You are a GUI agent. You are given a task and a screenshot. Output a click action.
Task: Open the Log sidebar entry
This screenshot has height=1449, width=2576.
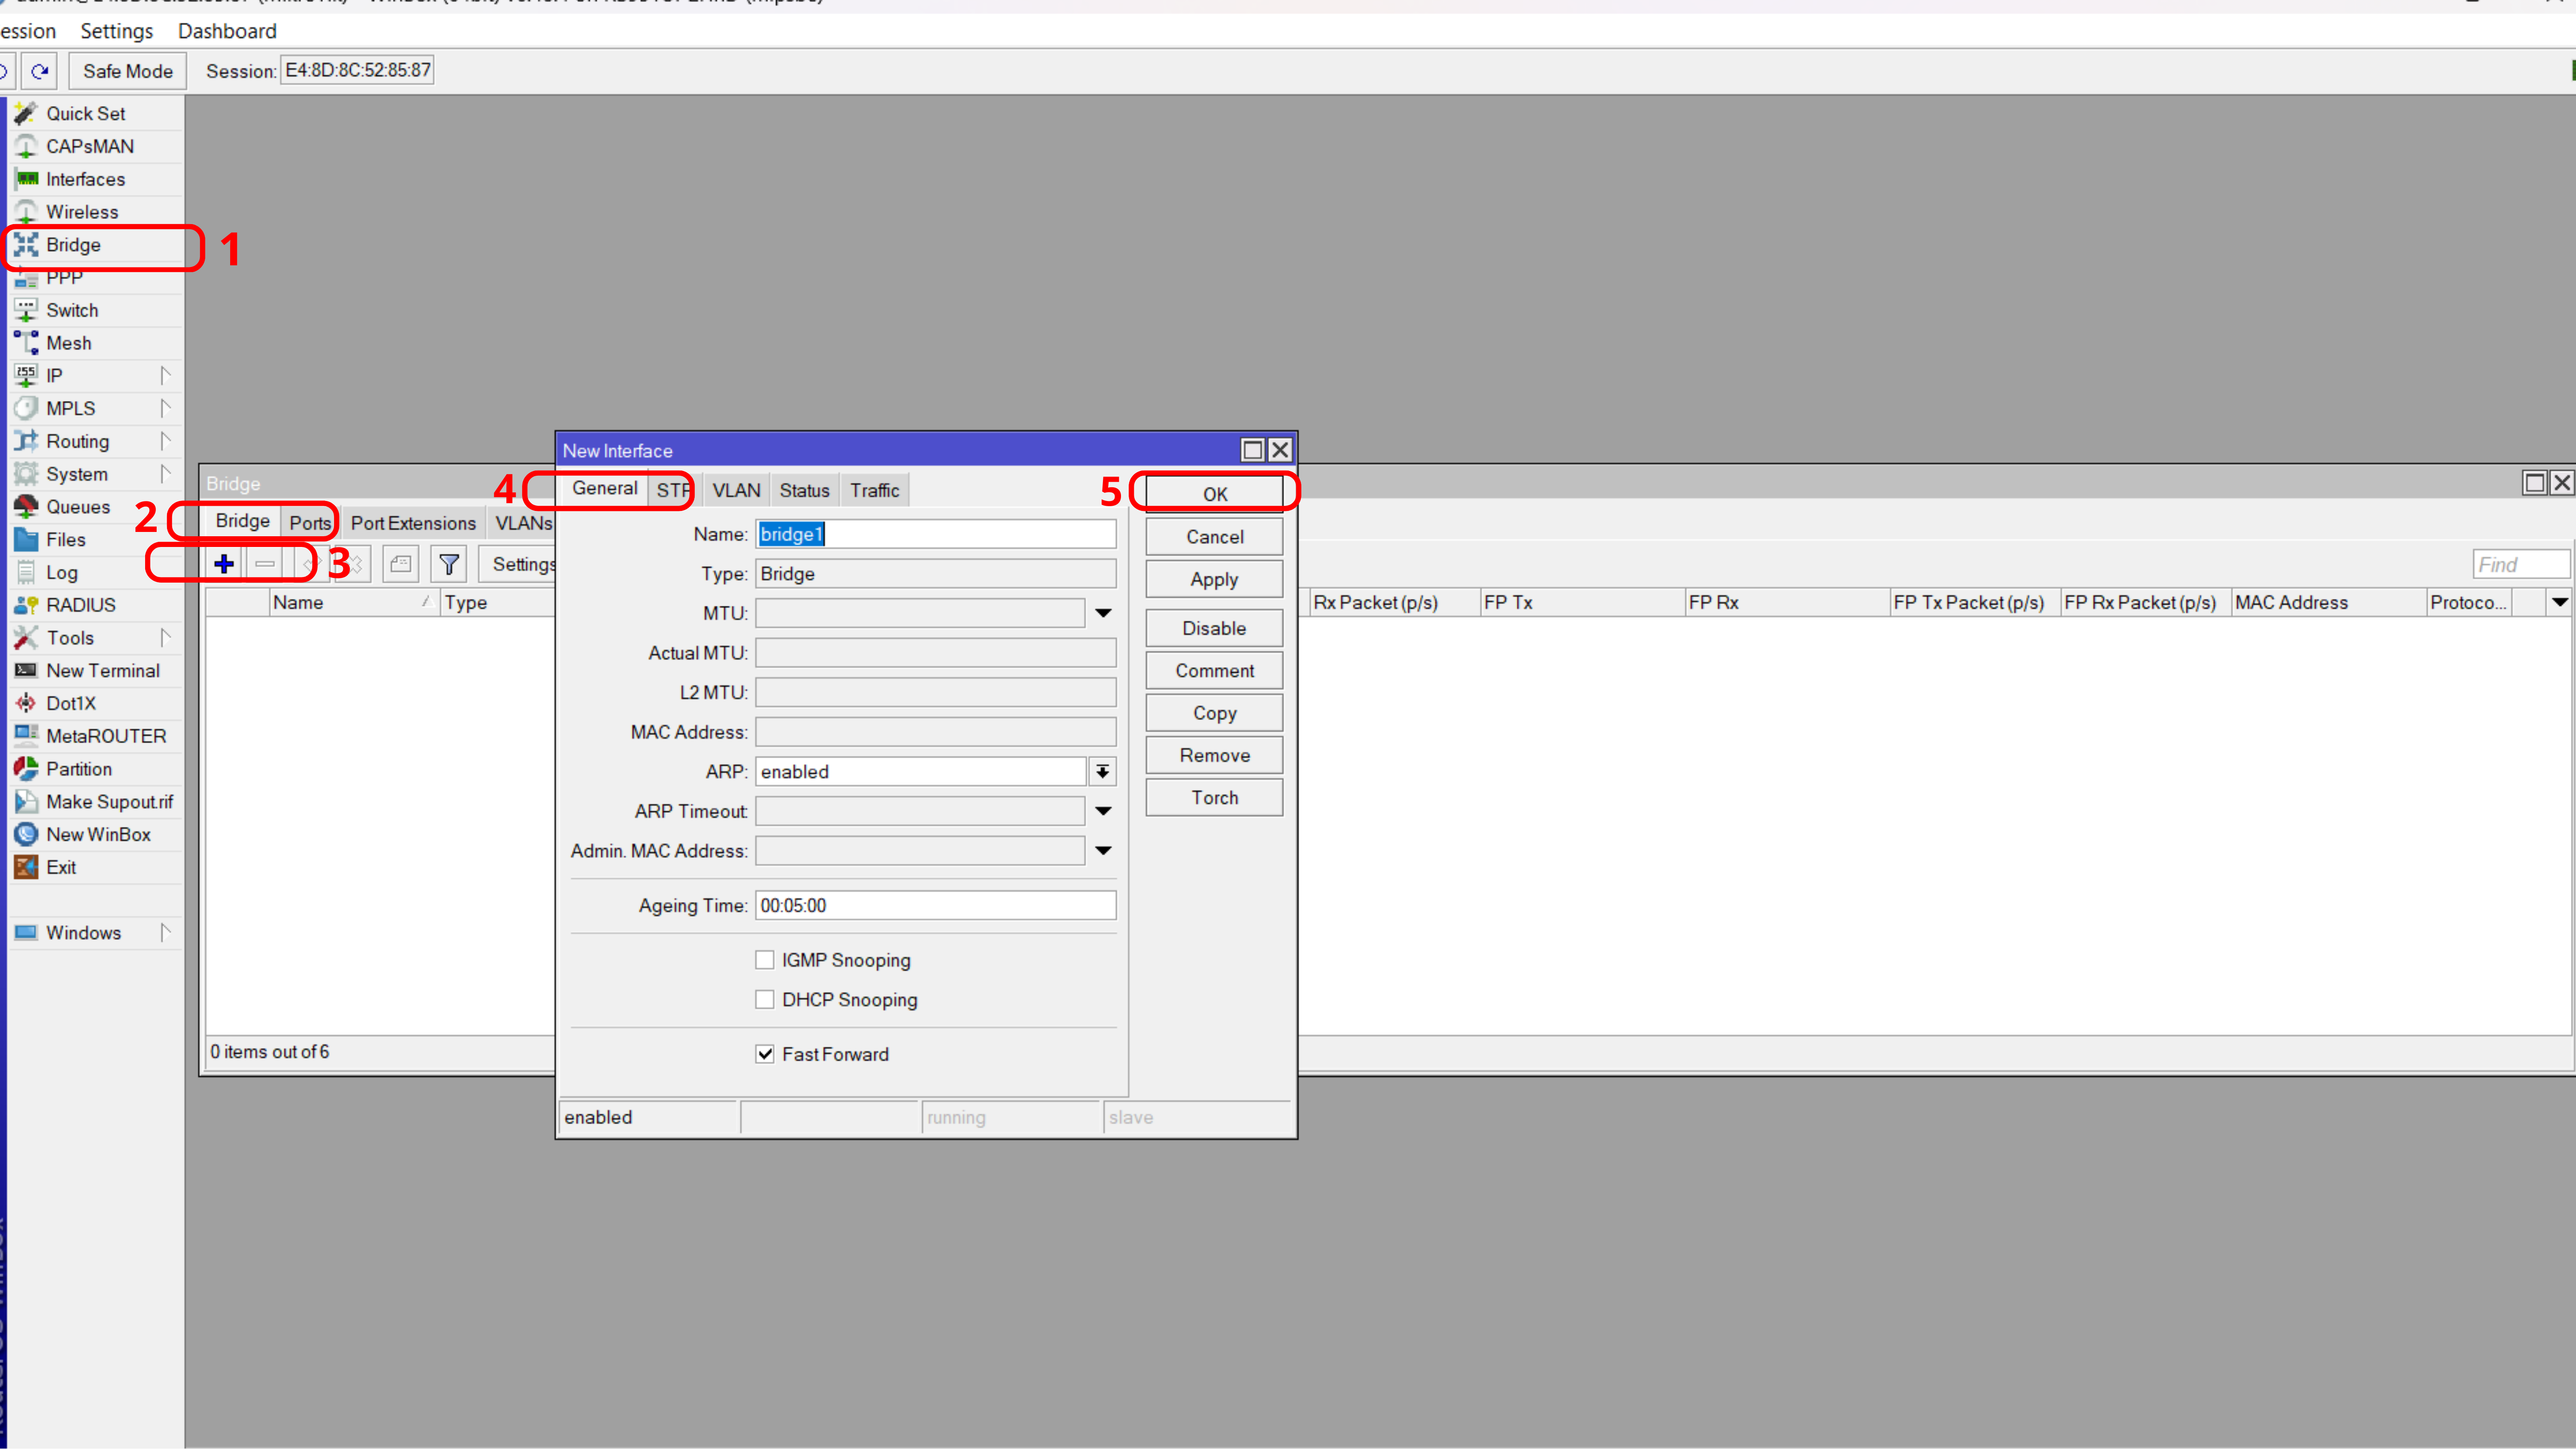(61, 573)
